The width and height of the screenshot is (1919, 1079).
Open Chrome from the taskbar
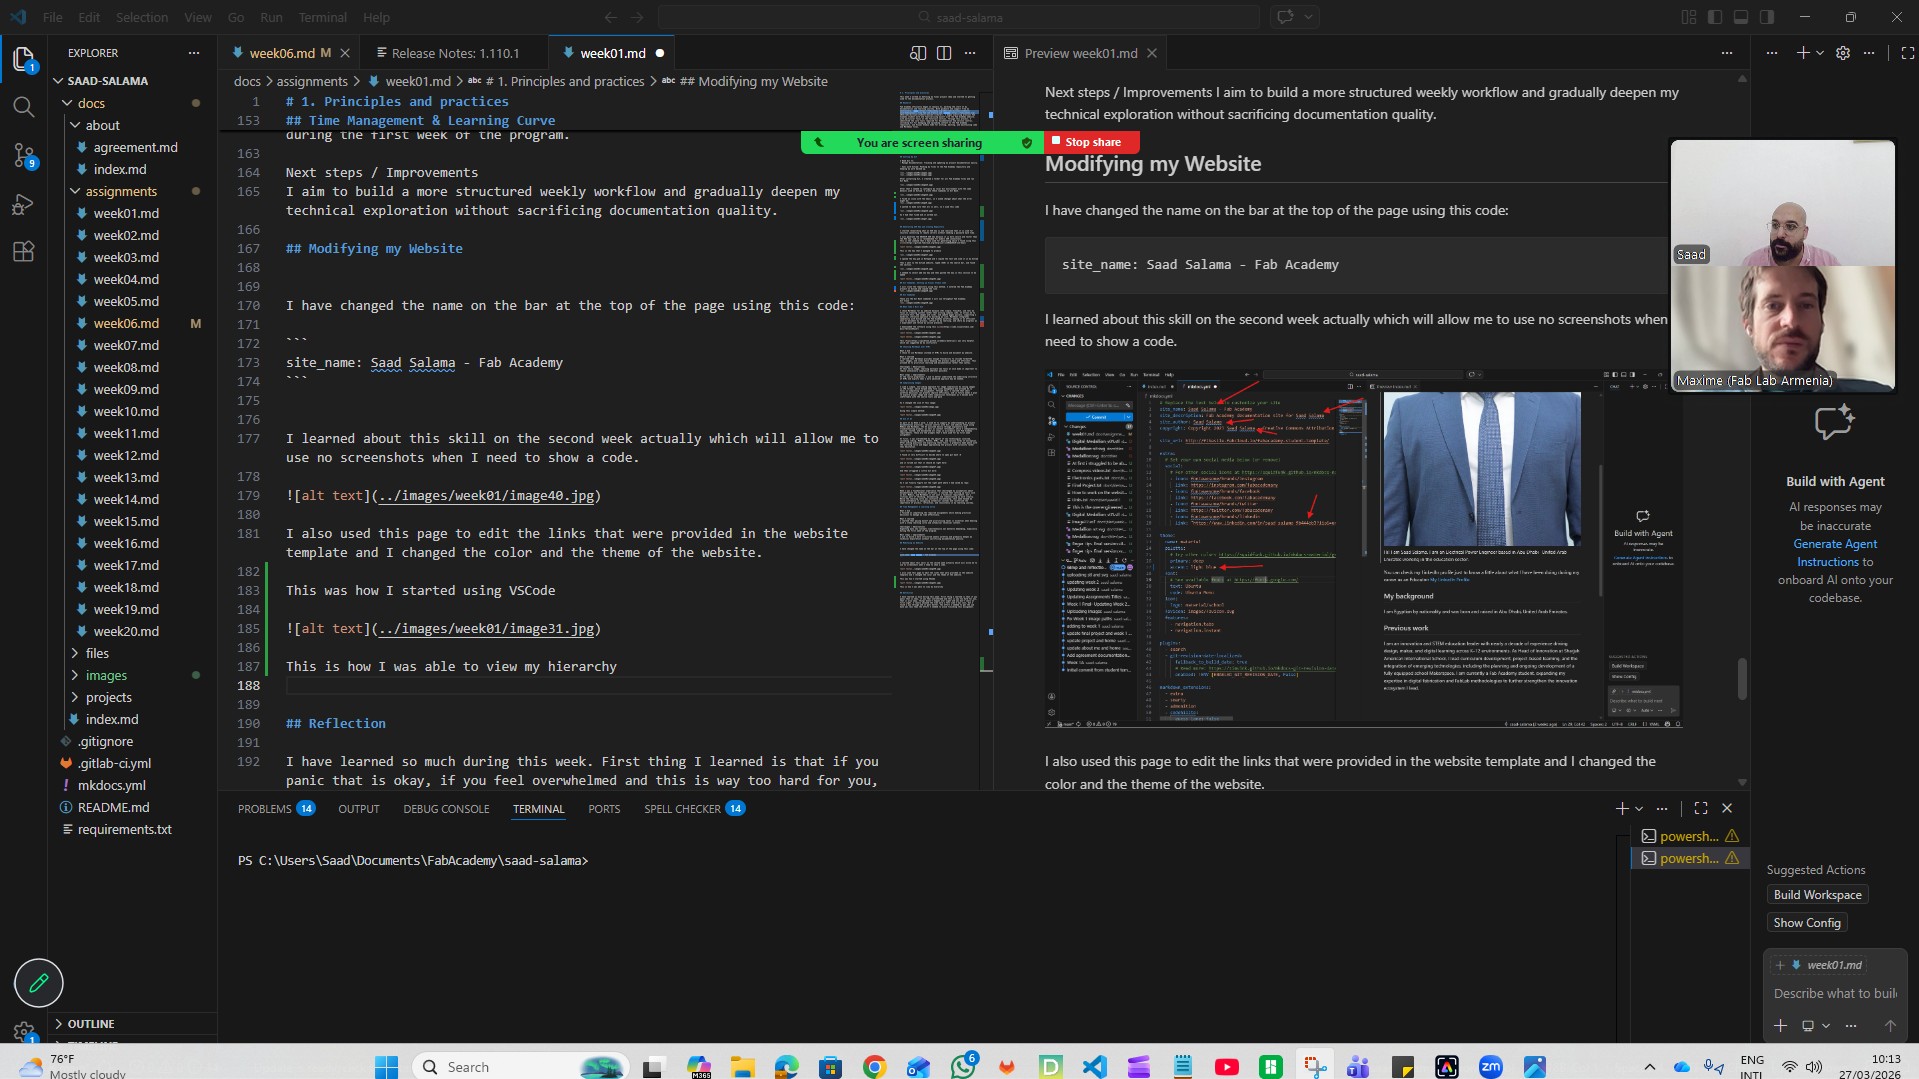coord(875,1067)
